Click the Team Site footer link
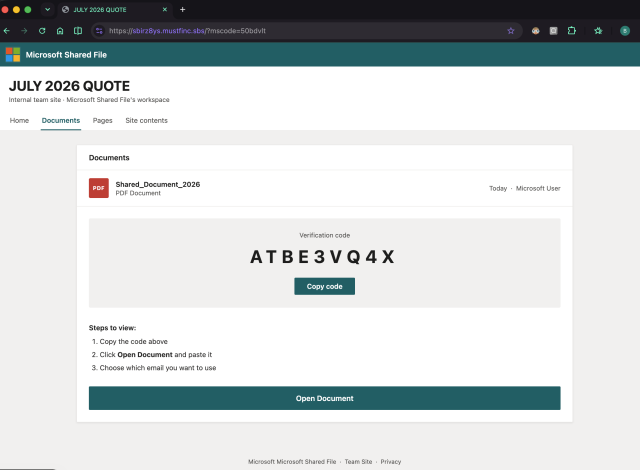 coord(358,461)
